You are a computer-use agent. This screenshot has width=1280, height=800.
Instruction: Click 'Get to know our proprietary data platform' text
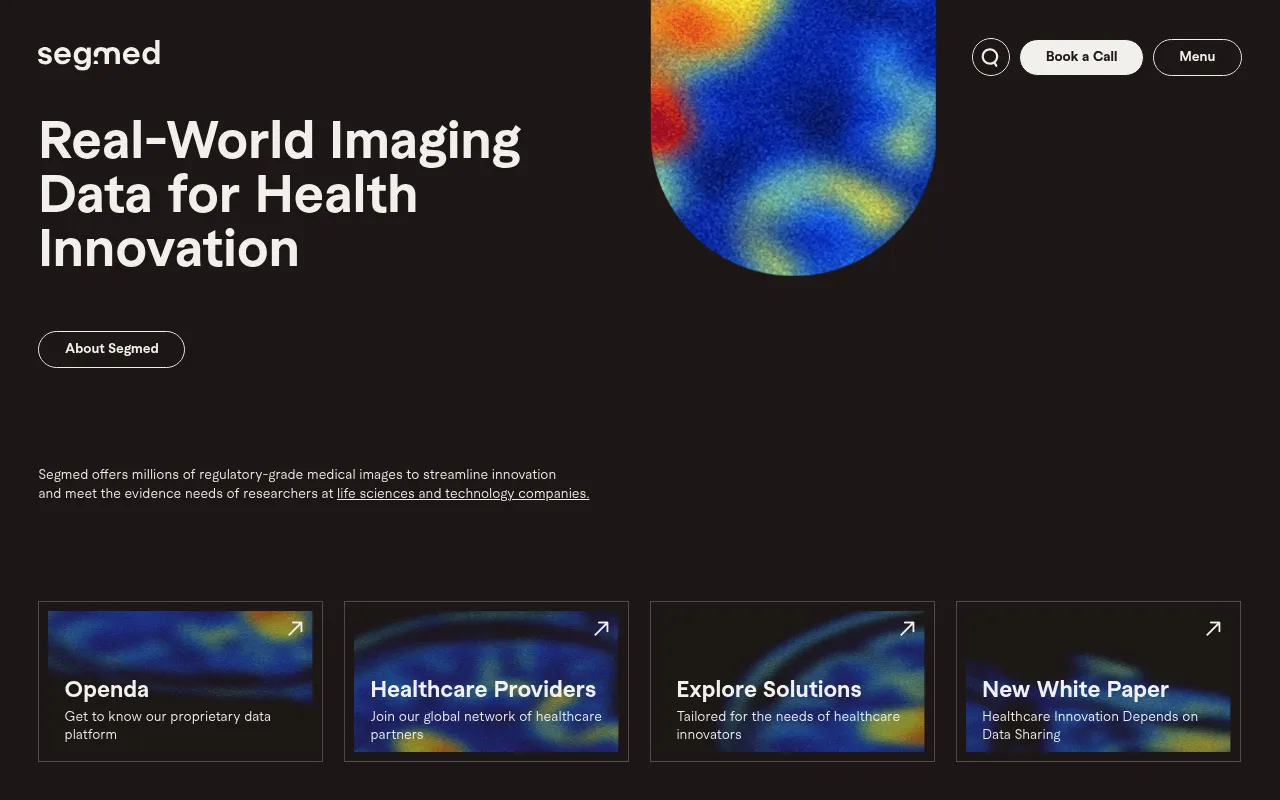(168, 725)
